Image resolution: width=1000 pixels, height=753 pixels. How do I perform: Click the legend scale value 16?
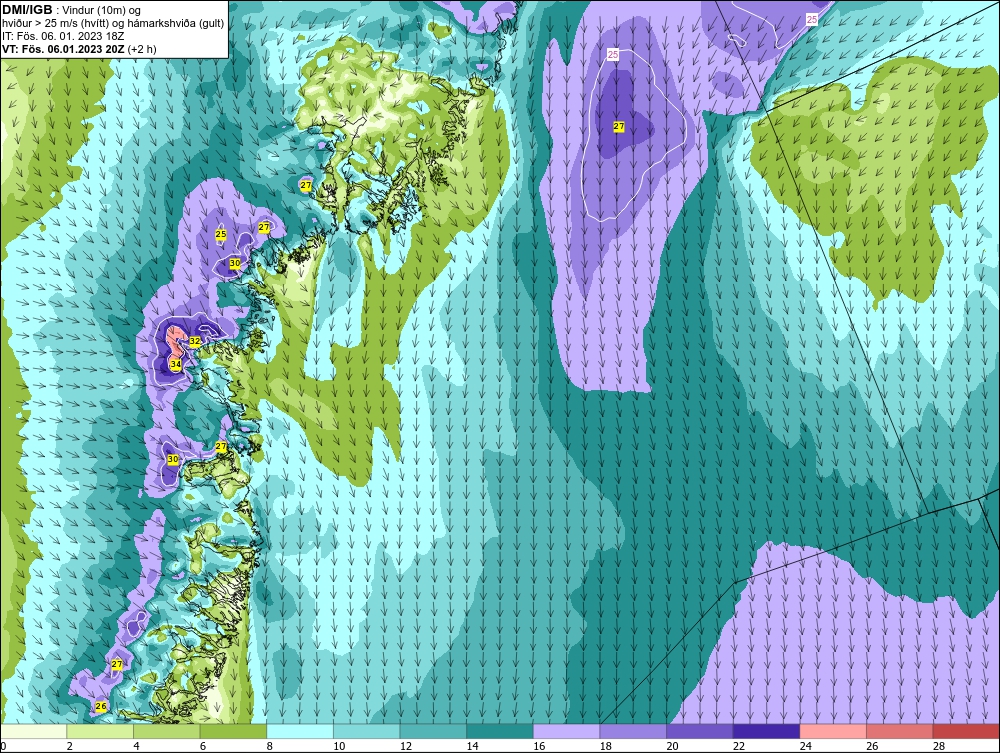point(539,746)
